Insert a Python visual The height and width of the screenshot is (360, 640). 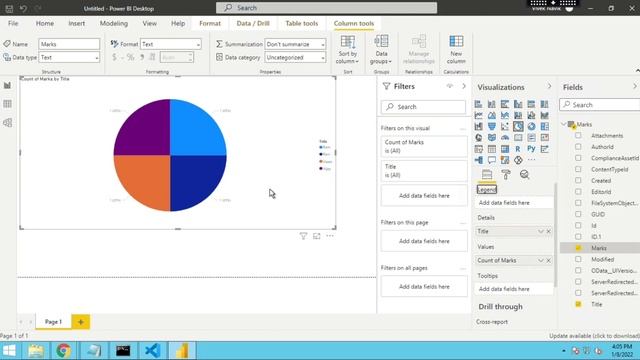[531, 149]
